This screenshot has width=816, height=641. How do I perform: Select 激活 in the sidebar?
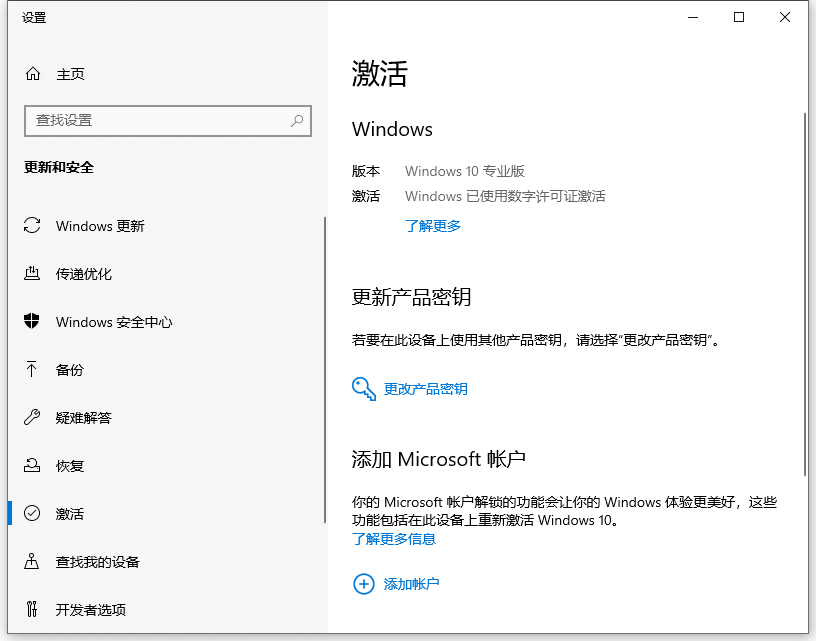point(70,514)
